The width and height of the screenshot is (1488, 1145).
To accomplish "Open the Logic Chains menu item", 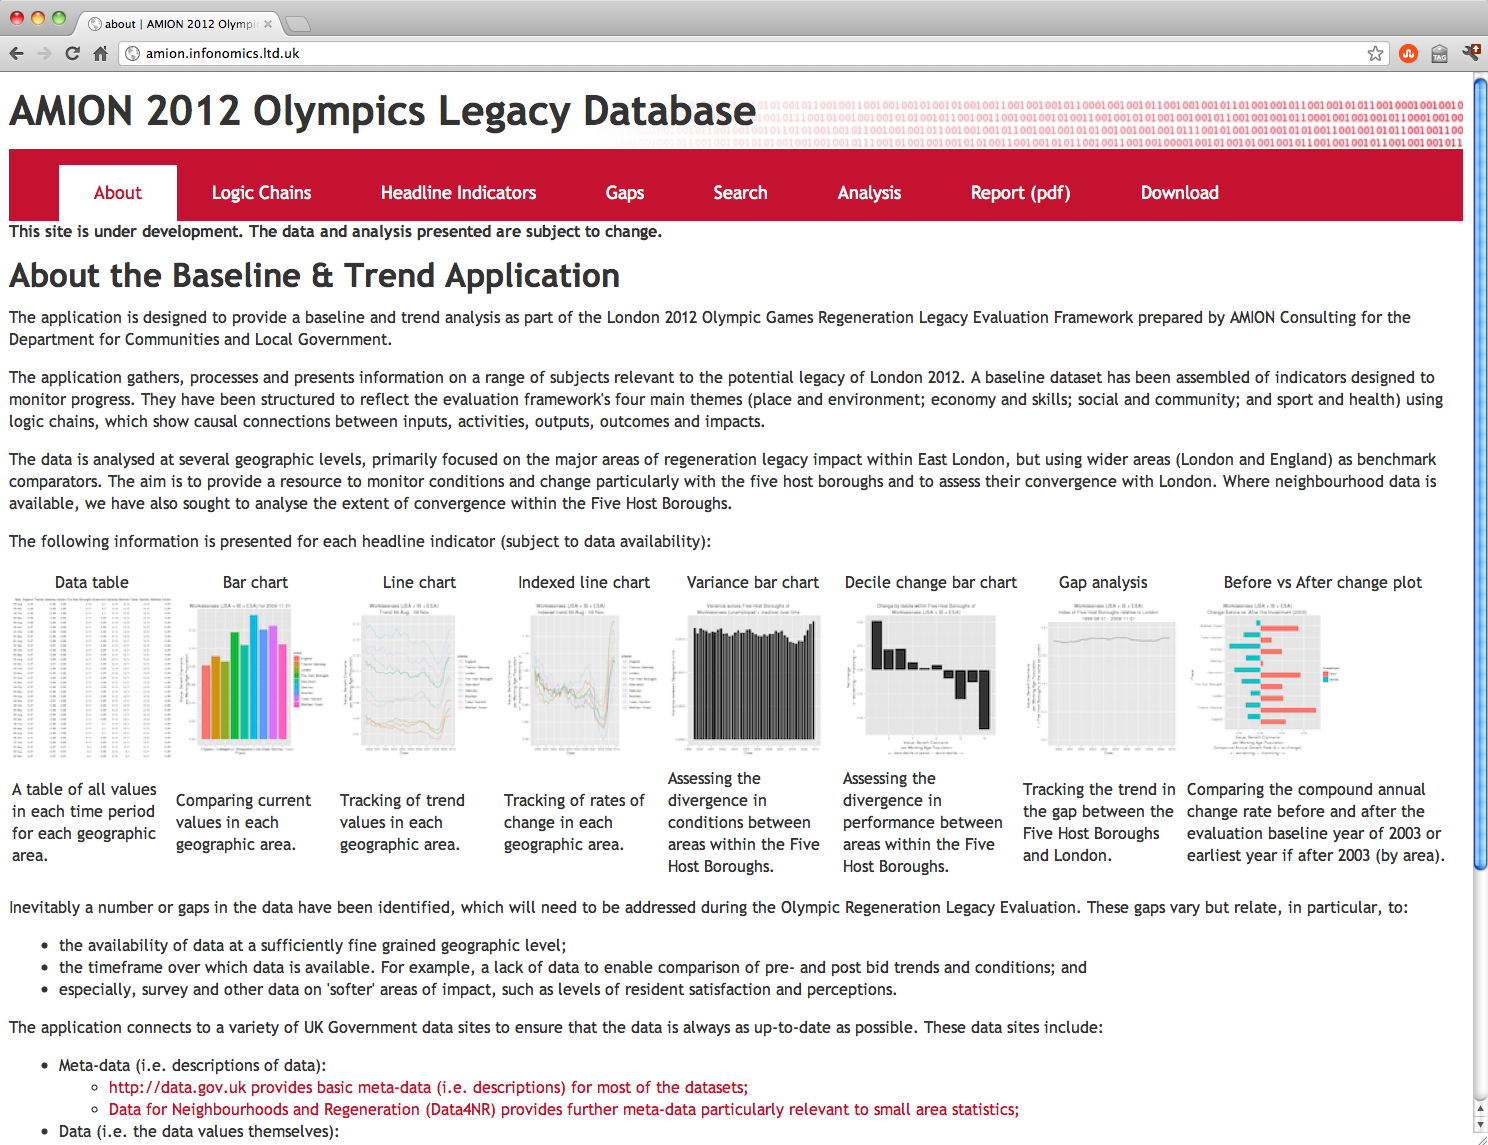I will (261, 193).
